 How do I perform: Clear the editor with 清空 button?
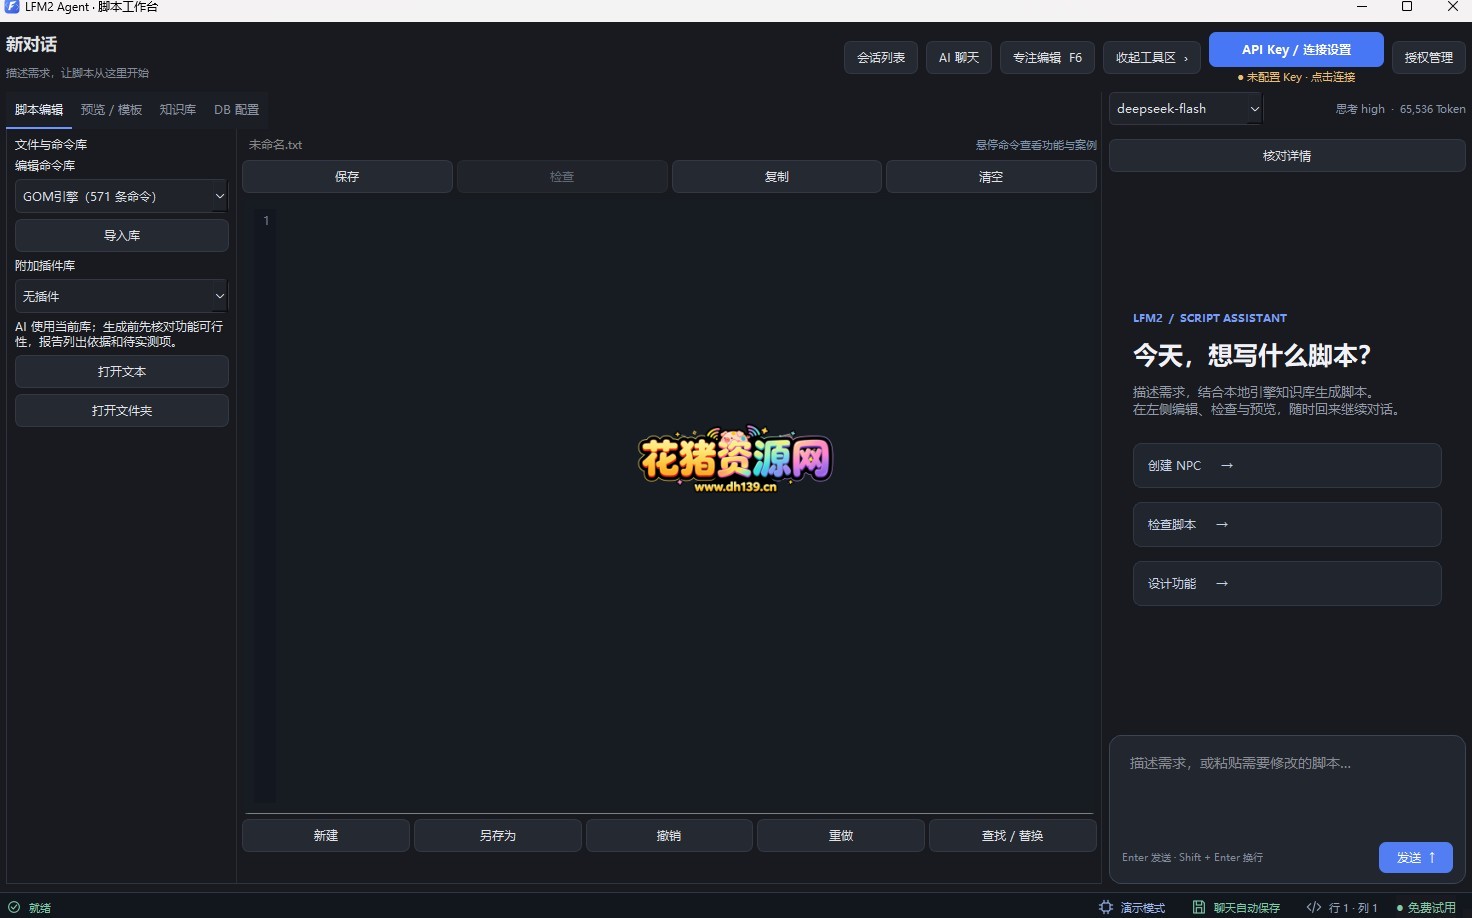[991, 177]
